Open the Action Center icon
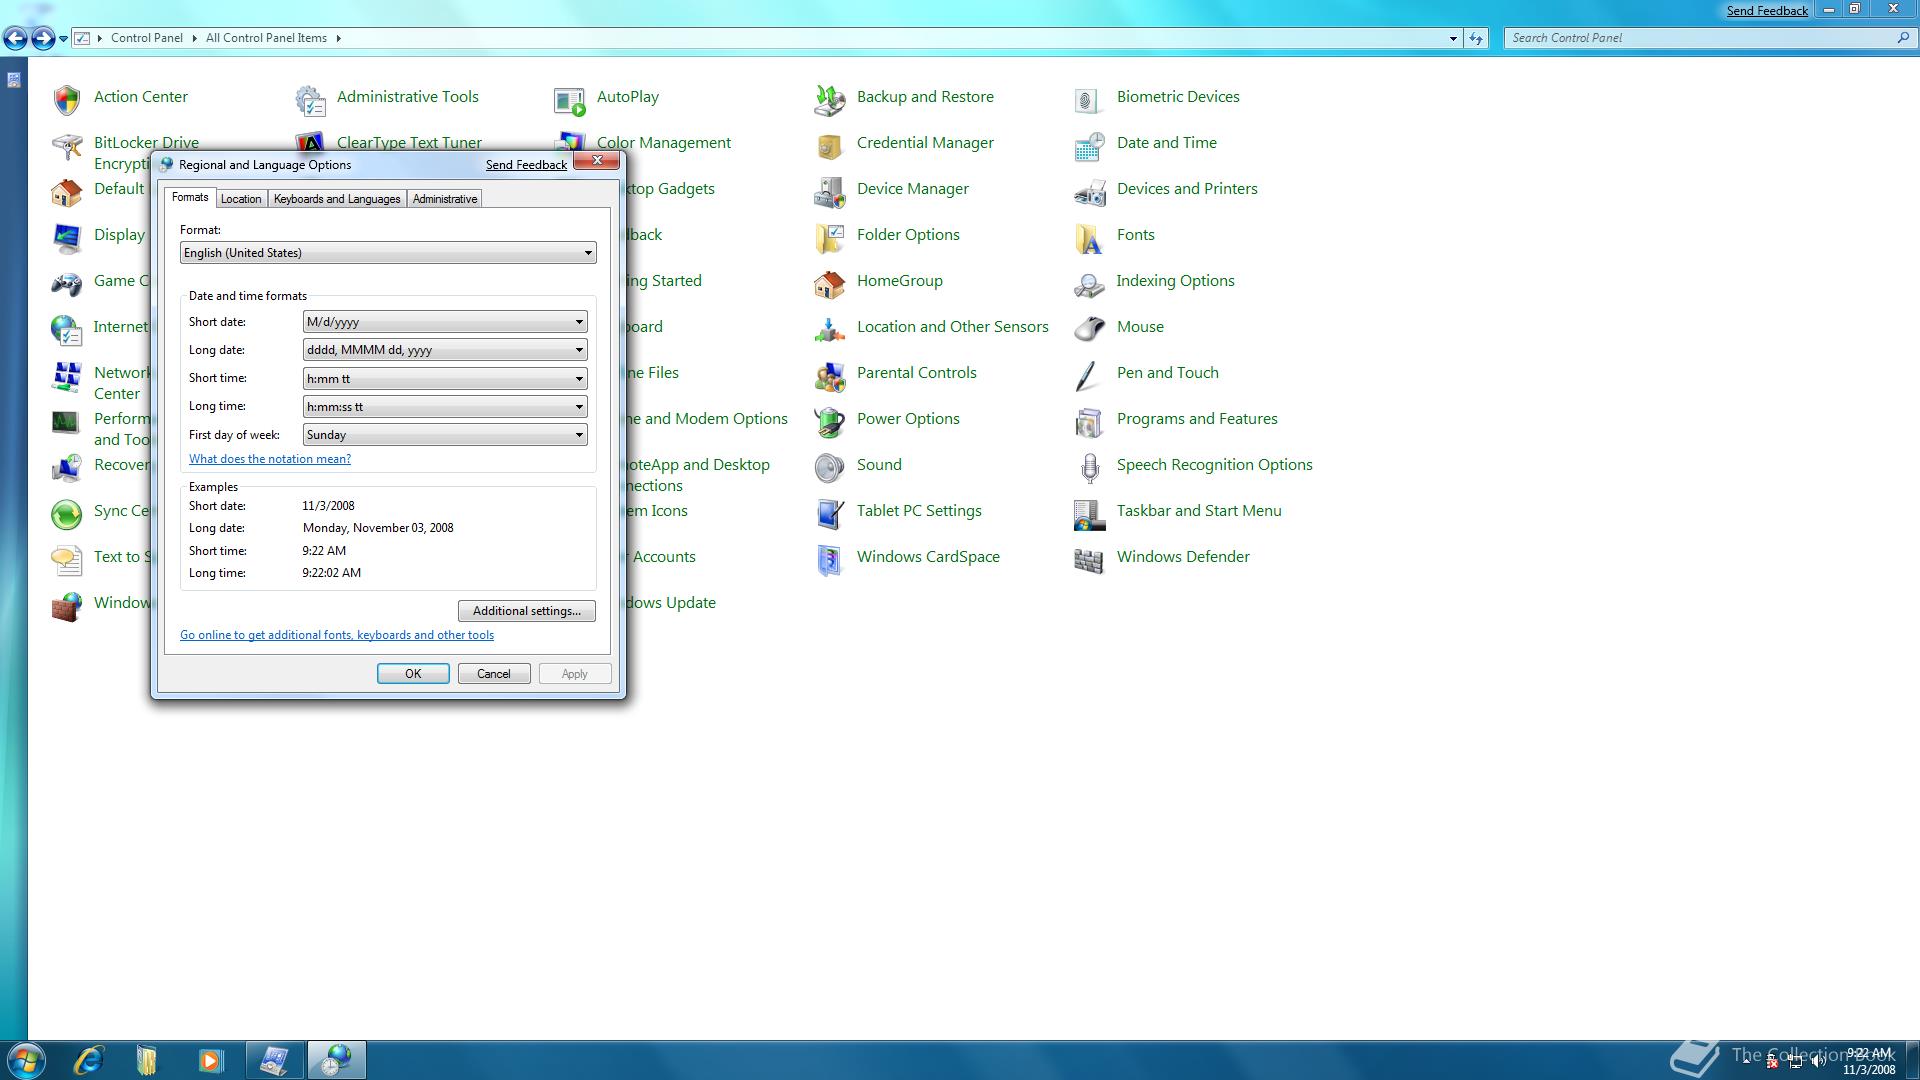 (67, 99)
